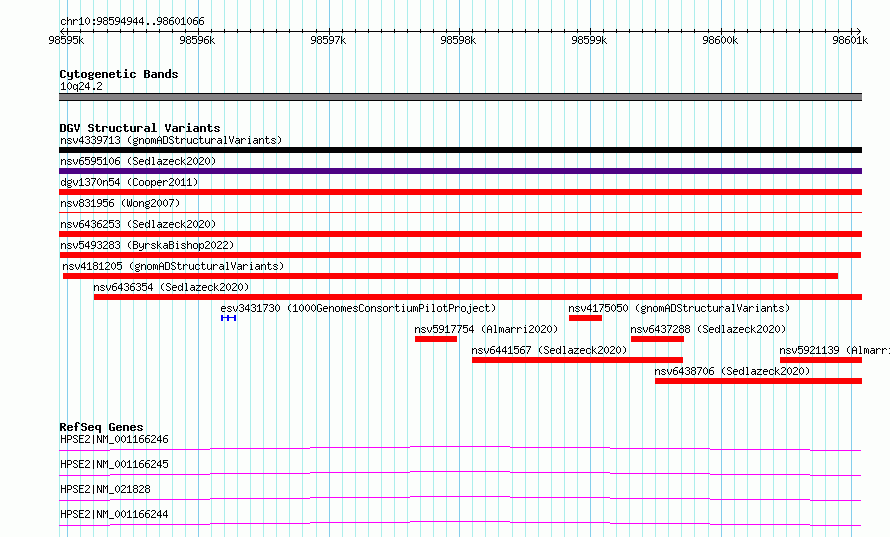Open the HPSE2|NM_021828 transcript label
890x537 pixels.
(x=105, y=489)
